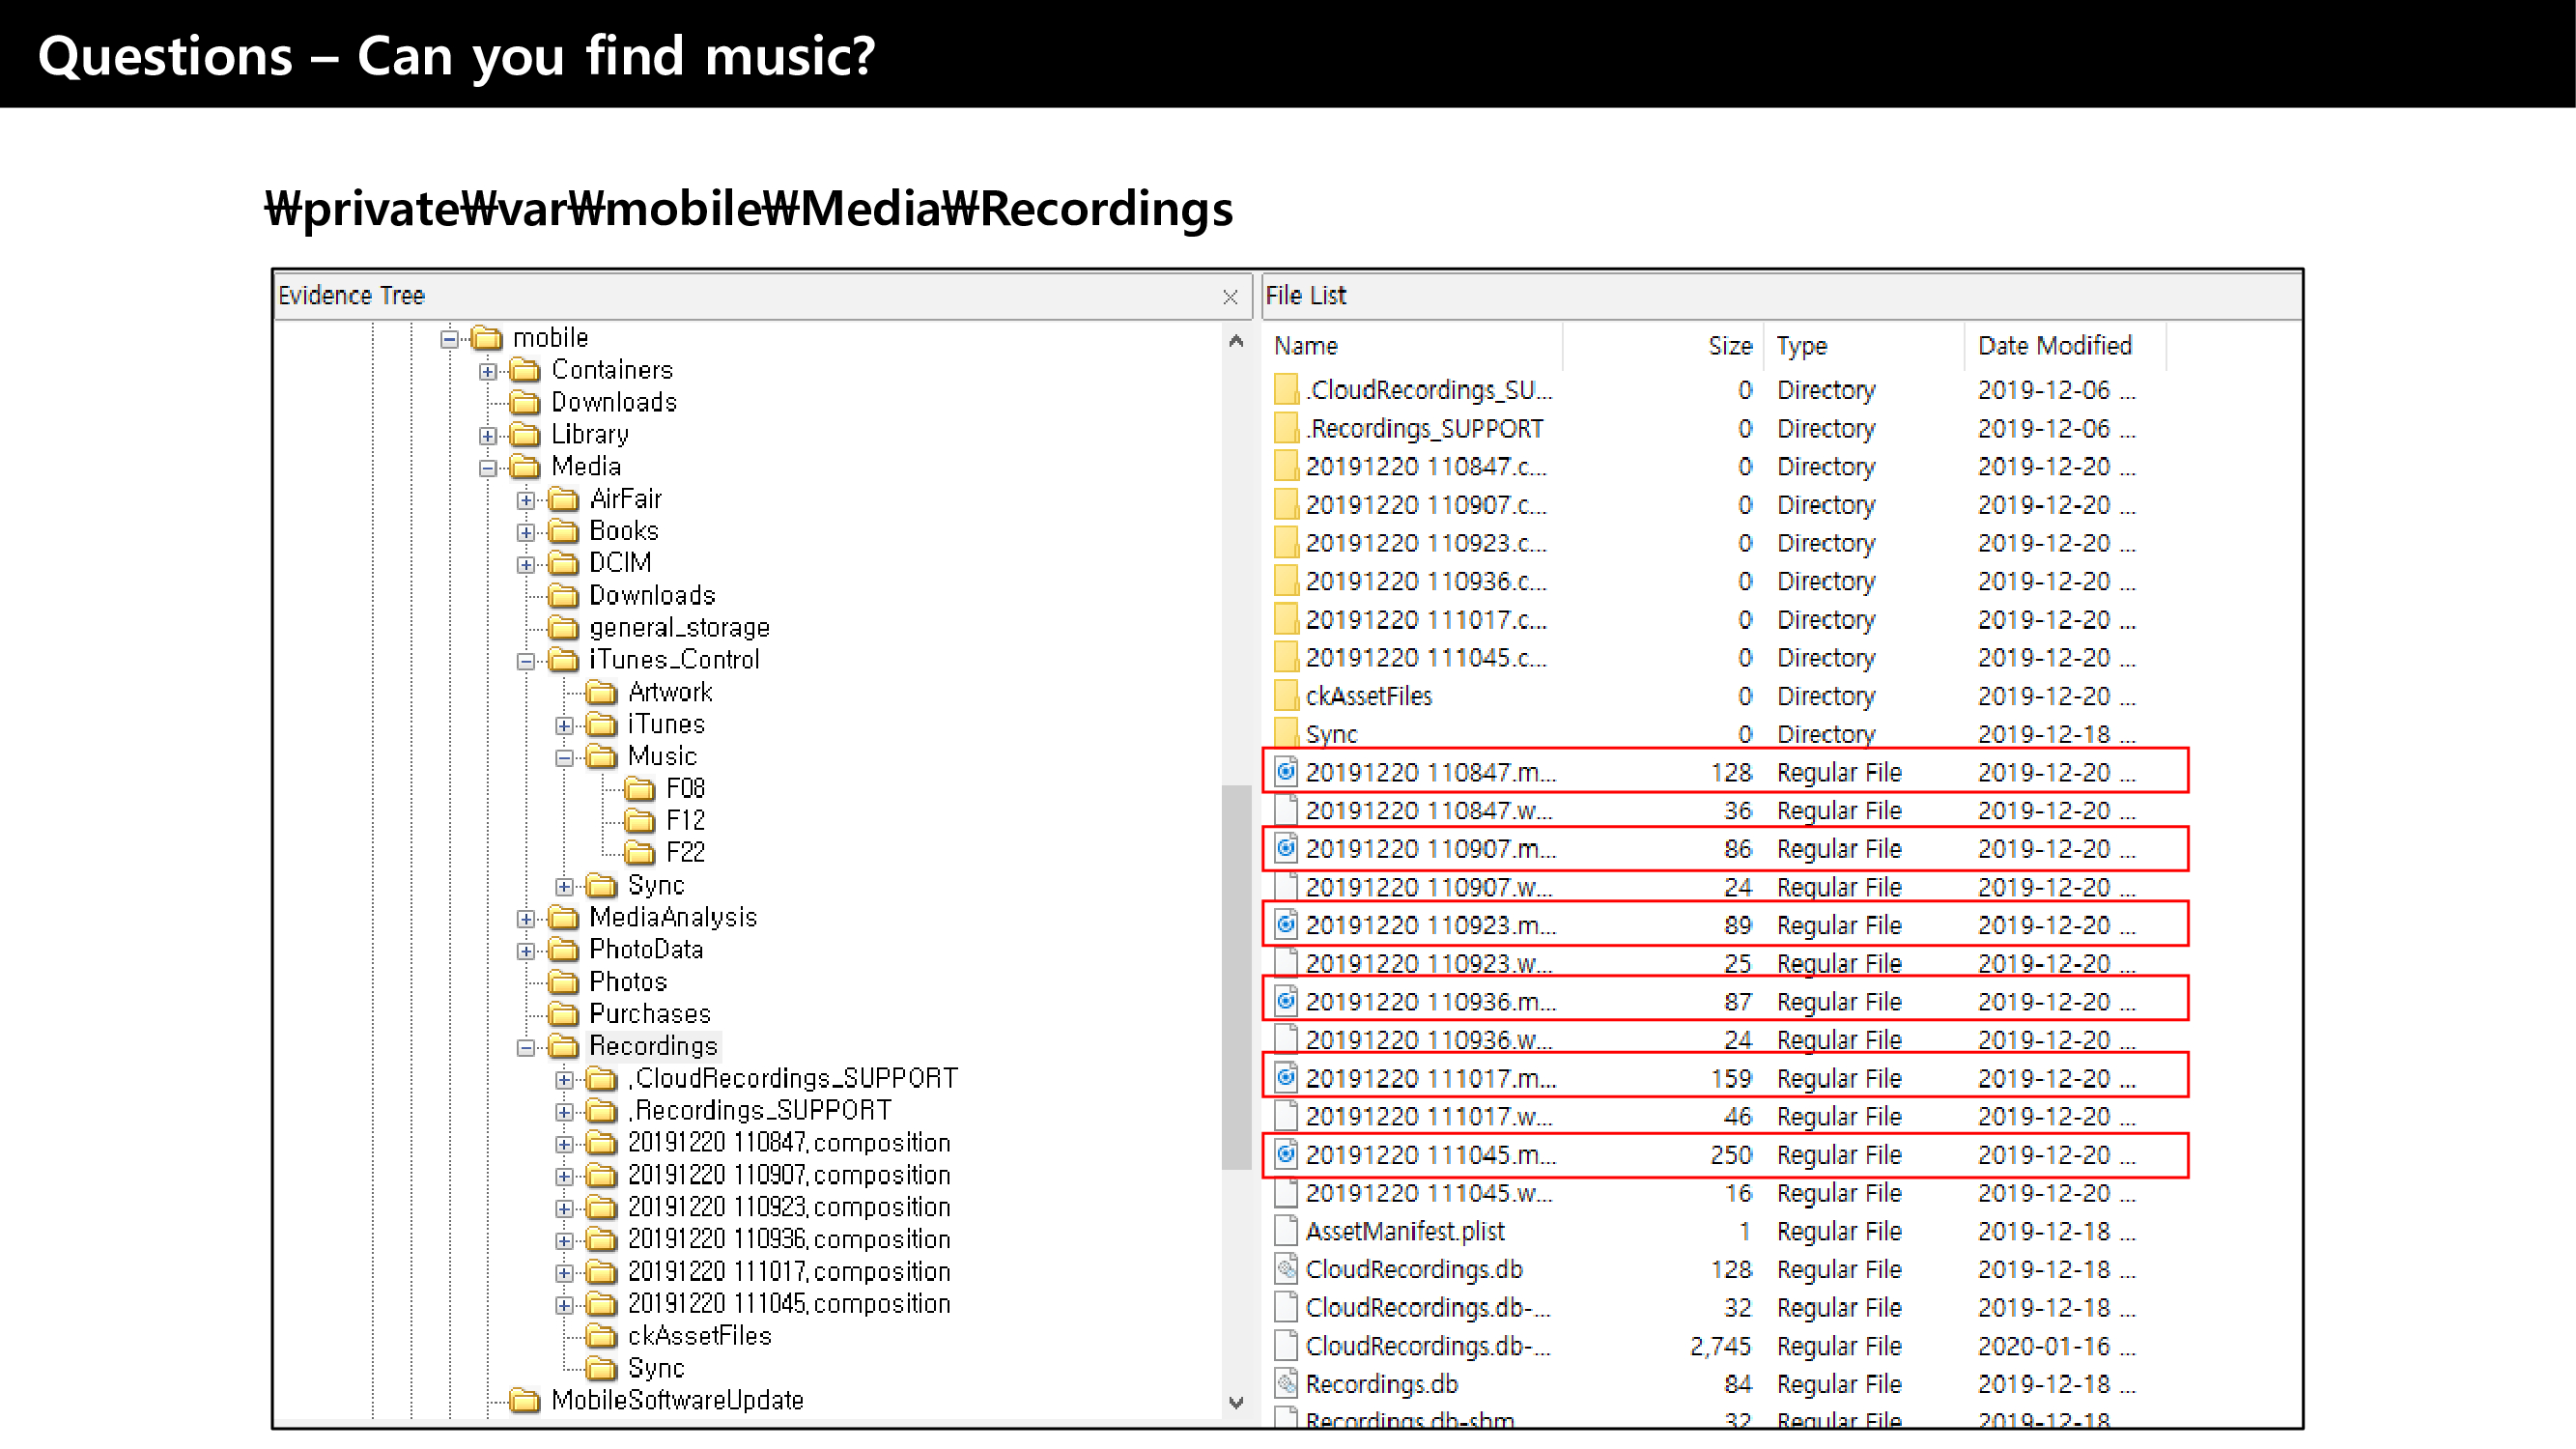Select the 20191220 111017.m4a file row
Image resolution: width=2576 pixels, height=1449 pixels.
(x=1429, y=1078)
